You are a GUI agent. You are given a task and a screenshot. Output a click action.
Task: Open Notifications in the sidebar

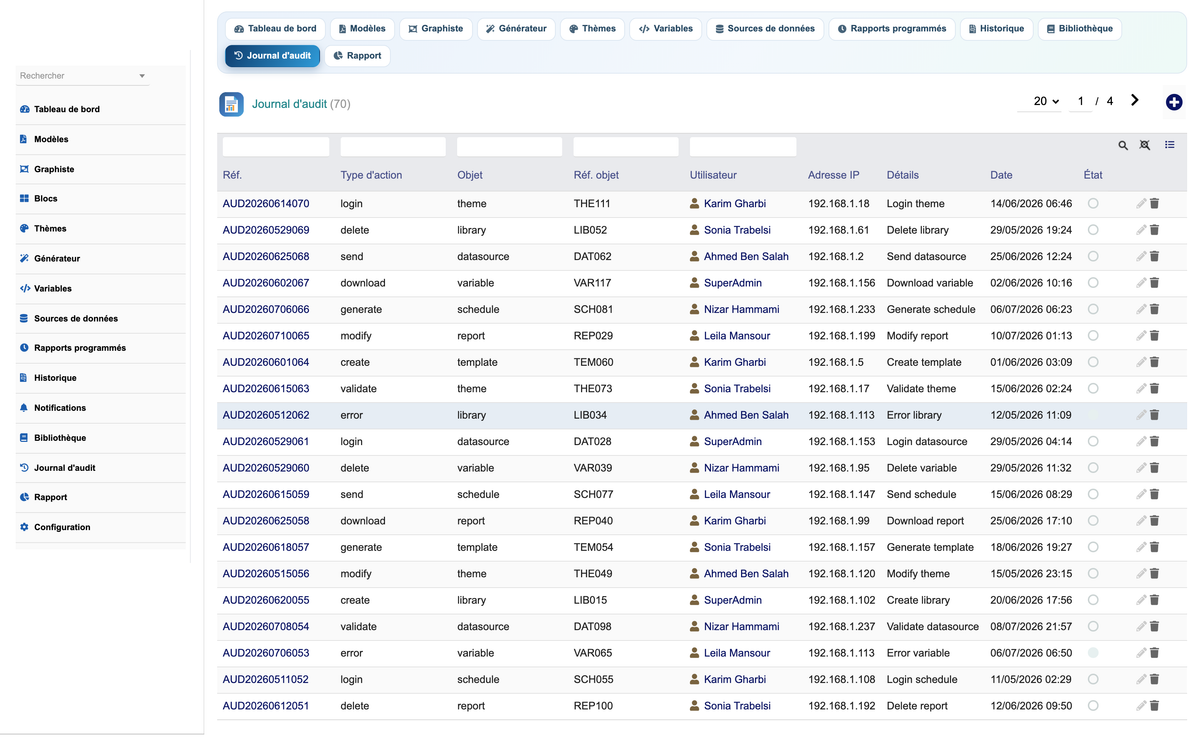pos(60,408)
